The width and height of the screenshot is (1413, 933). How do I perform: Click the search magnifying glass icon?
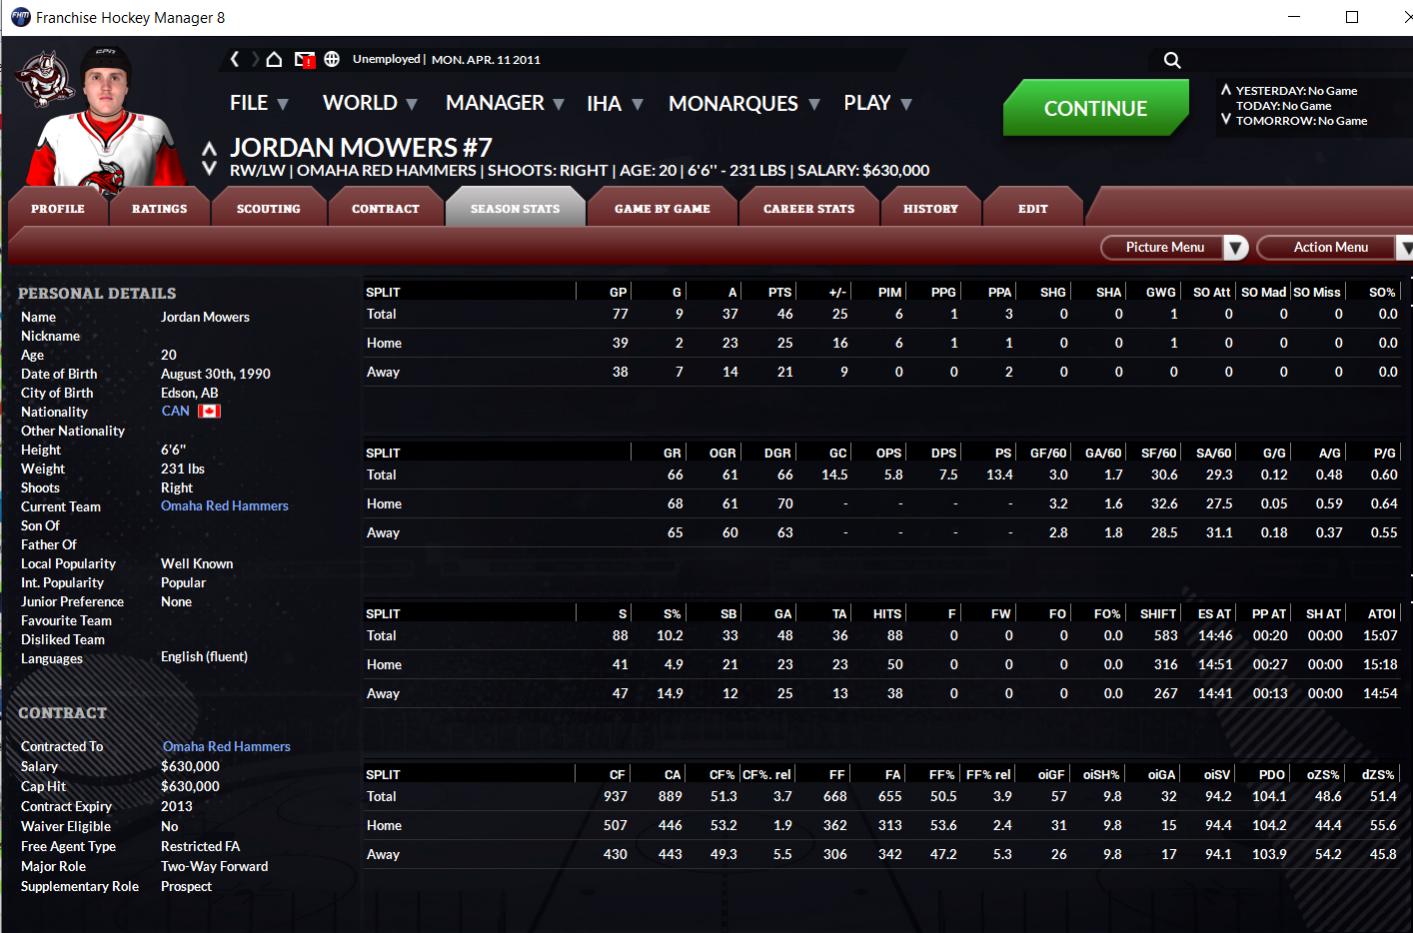[x=1172, y=60]
